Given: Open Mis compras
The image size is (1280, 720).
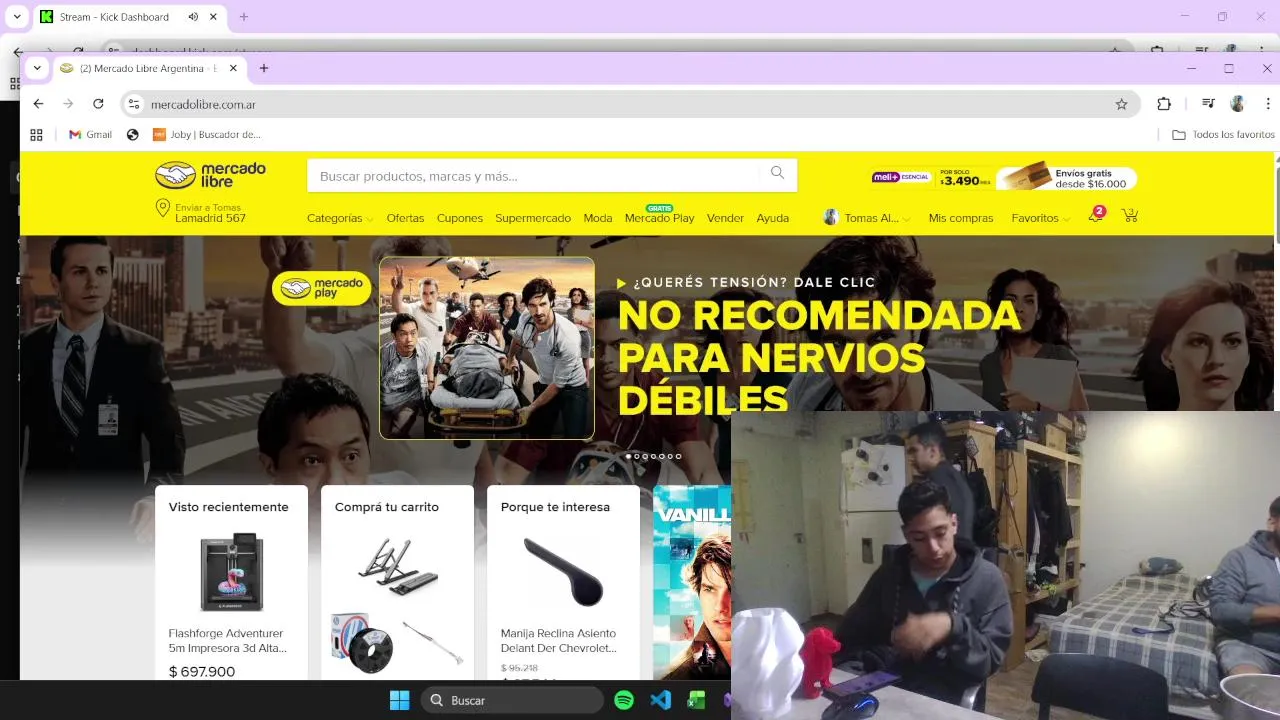Looking at the screenshot, I should click(x=961, y=218).
